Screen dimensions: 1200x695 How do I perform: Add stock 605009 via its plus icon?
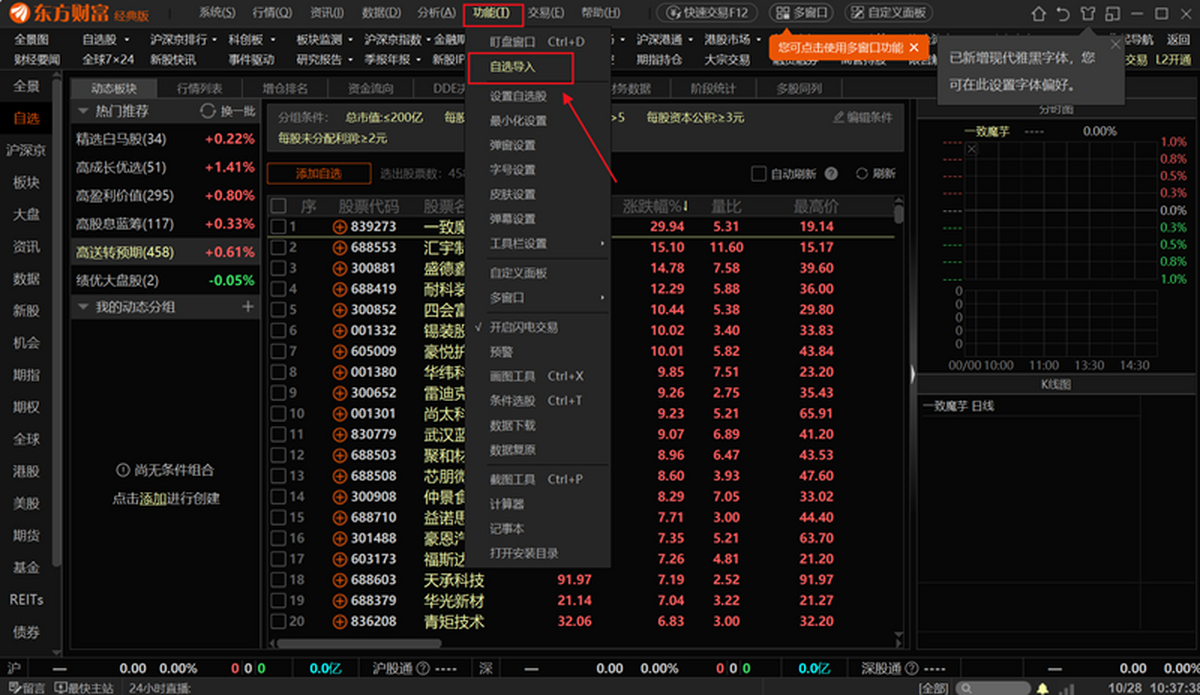(340, 351)
